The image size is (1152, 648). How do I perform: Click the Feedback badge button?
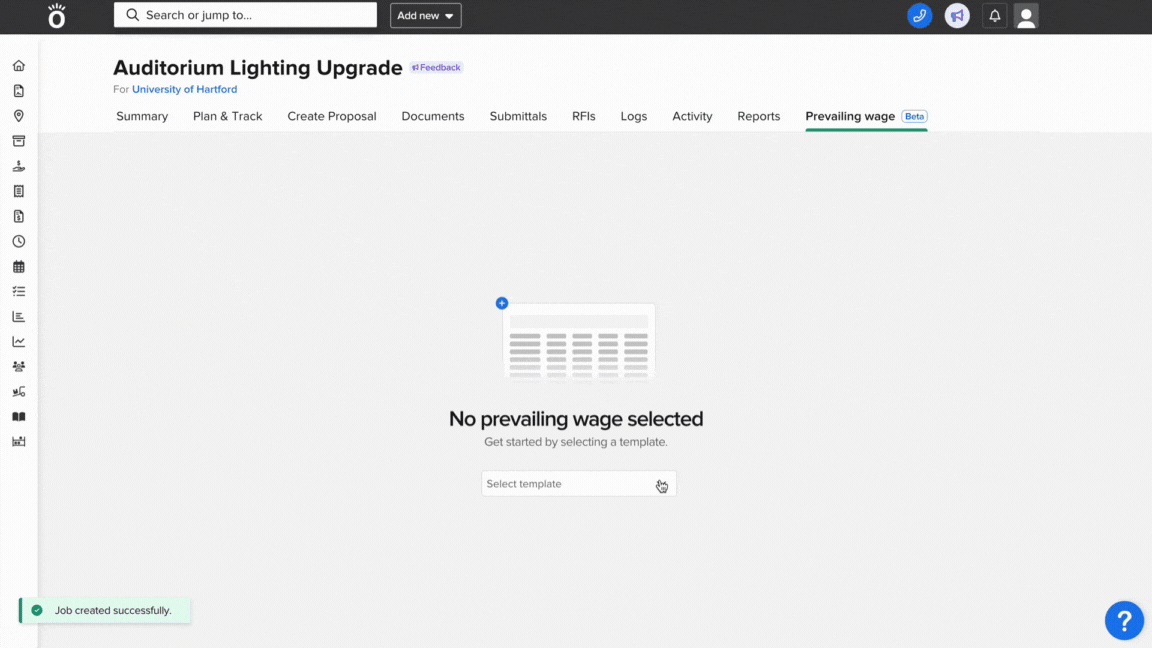click(436, 68)
